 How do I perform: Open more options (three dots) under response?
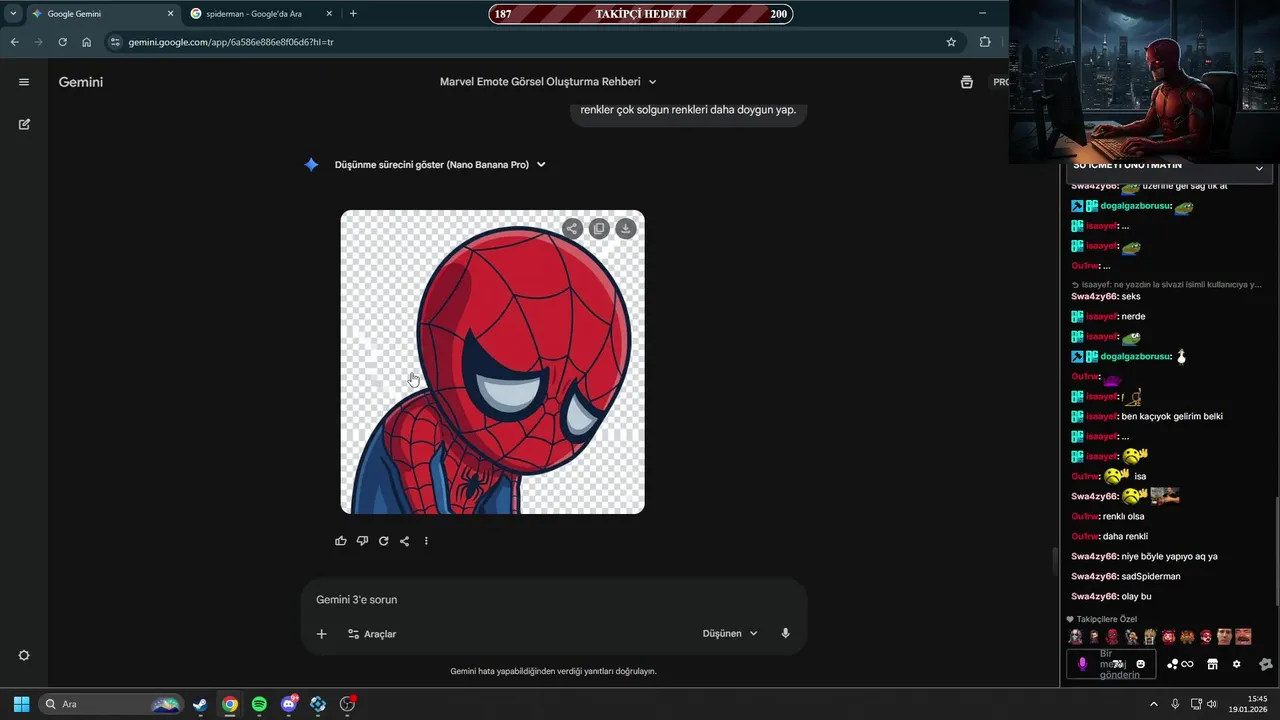(426, 541)
